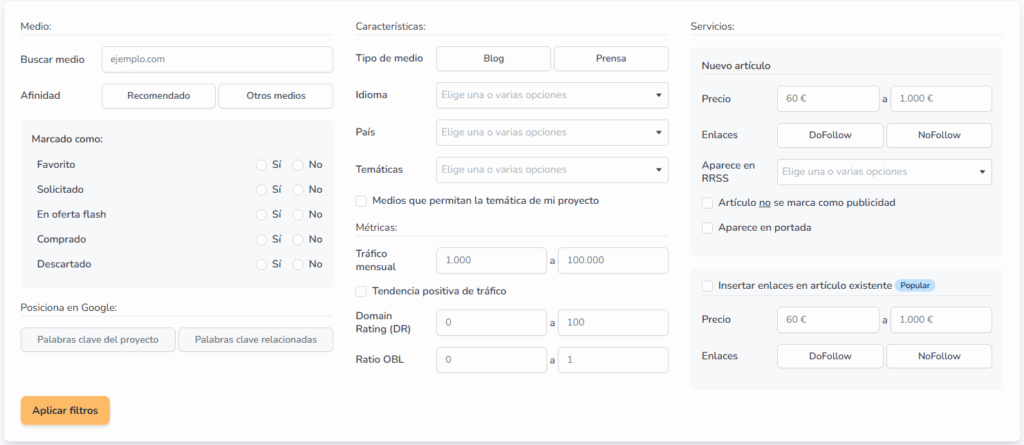Screen dimensions: 1024x445
Task: Open the Aparece en RRSS dropdown
Action: point(884,173)
